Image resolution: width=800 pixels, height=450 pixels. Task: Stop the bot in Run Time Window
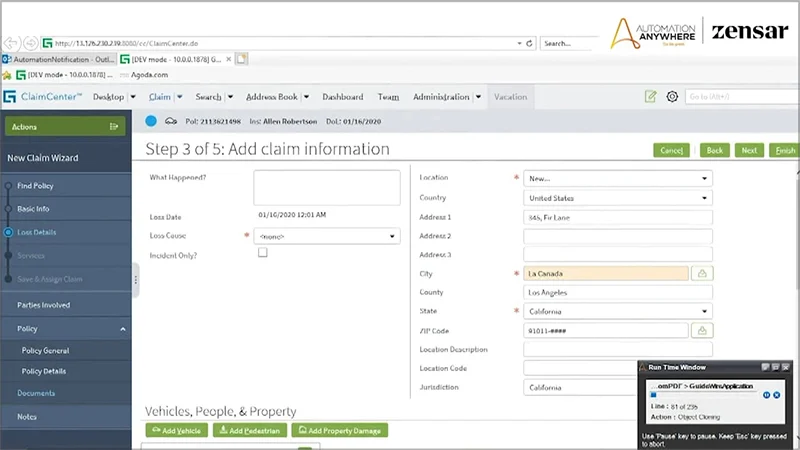777,395
